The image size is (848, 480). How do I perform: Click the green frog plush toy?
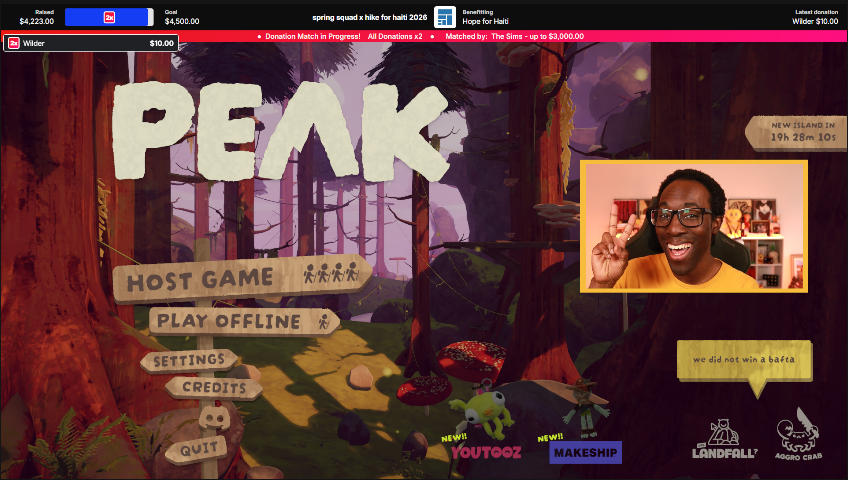[x=483, y=413]
